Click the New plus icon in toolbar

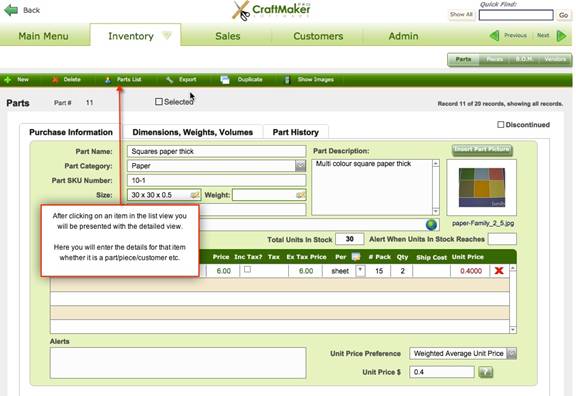[8, 79]
